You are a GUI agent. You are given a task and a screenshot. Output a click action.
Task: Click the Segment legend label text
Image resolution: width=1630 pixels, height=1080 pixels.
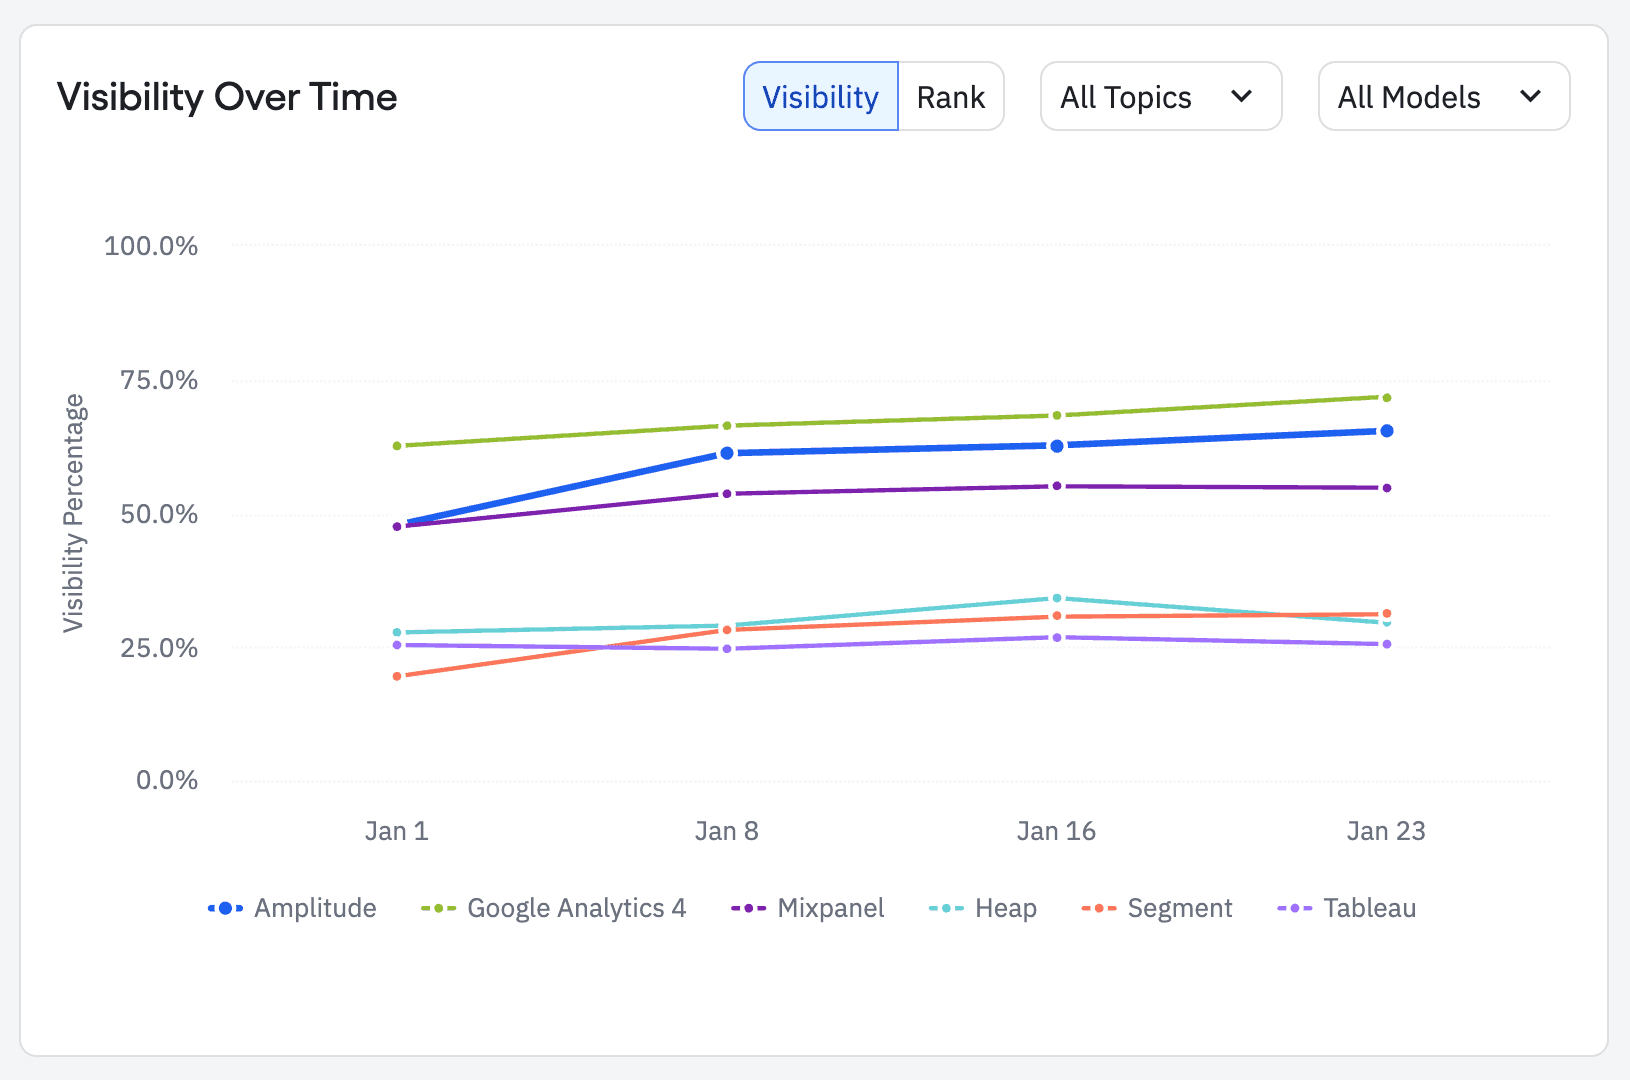[x=1179, y=908]
